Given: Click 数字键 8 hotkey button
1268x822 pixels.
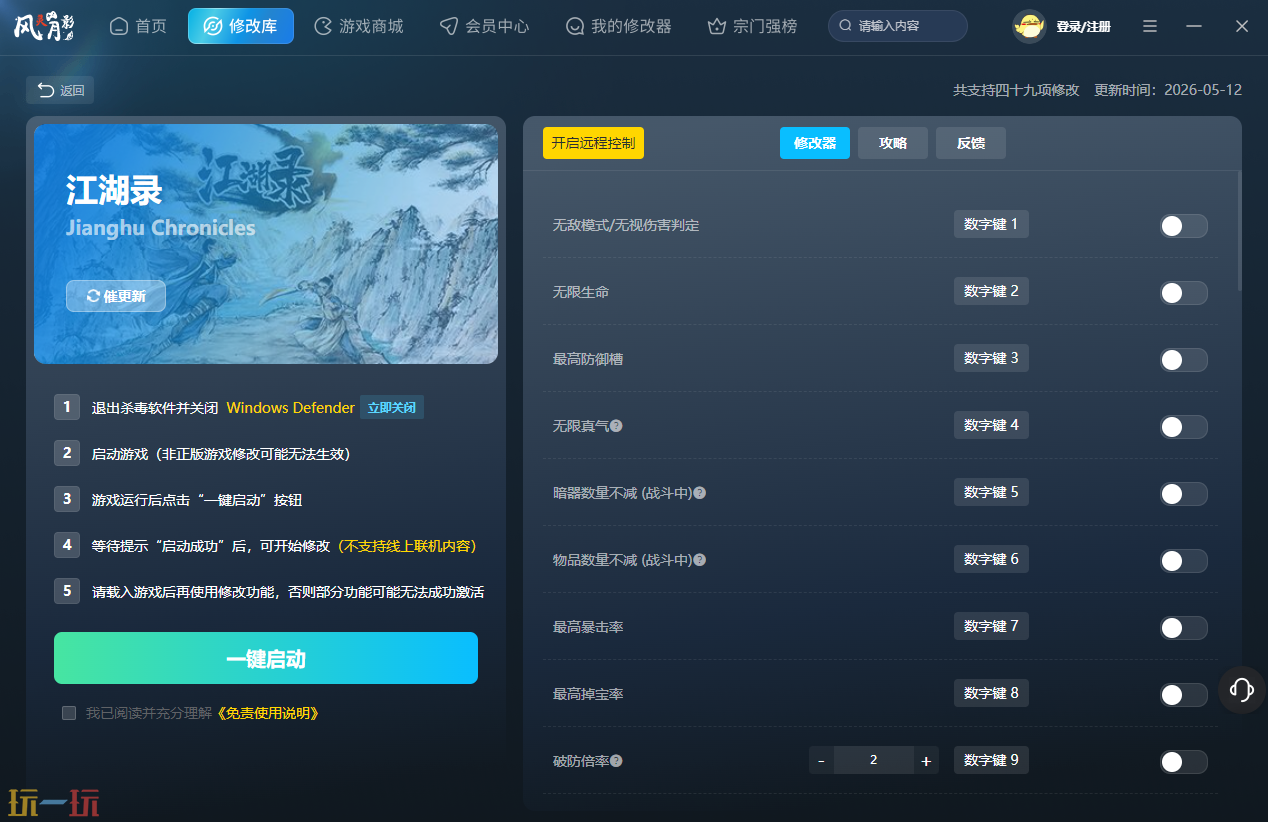Looking at the screenshot, I should tap(991, 693).
